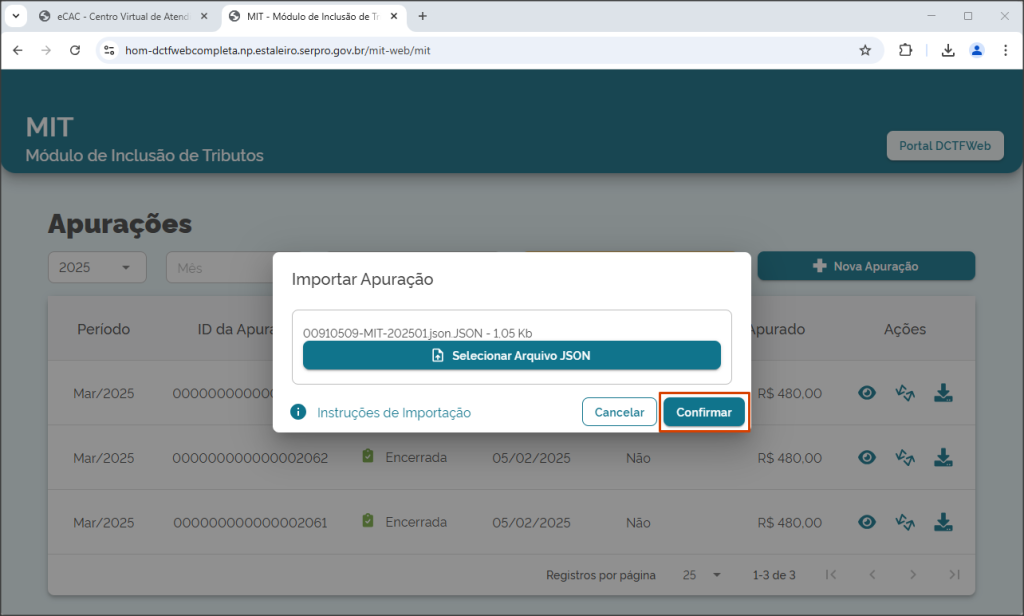Image resolution: width=1024 pixels, height=616 pixels.
Task: Open the browser tab search chevron
Action: pos(16,16)
